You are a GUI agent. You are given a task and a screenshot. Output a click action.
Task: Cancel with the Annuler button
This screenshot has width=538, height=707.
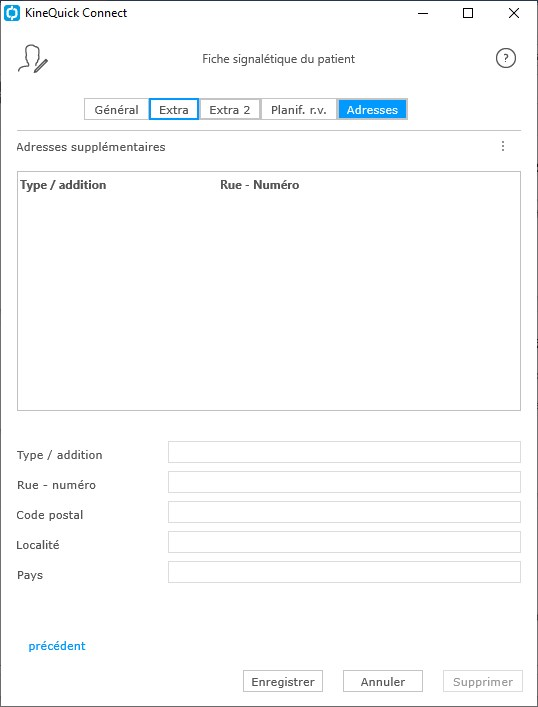pos(382,681)
